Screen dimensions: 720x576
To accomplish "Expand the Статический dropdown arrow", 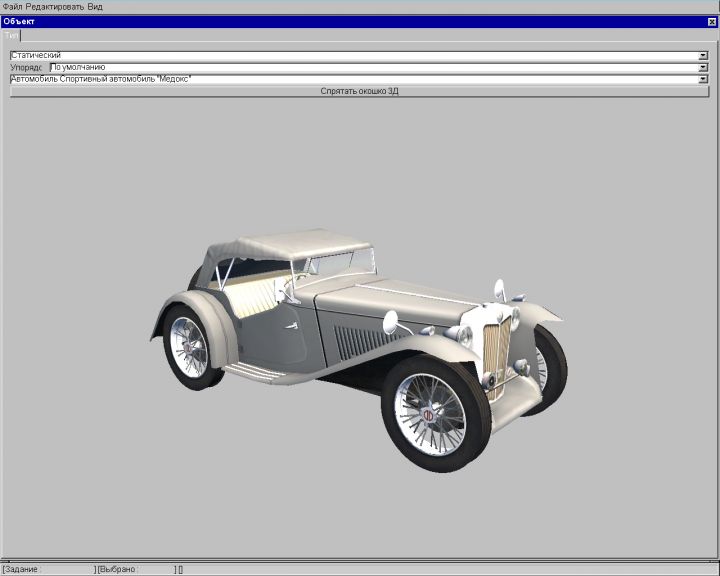I will point(703,56).
